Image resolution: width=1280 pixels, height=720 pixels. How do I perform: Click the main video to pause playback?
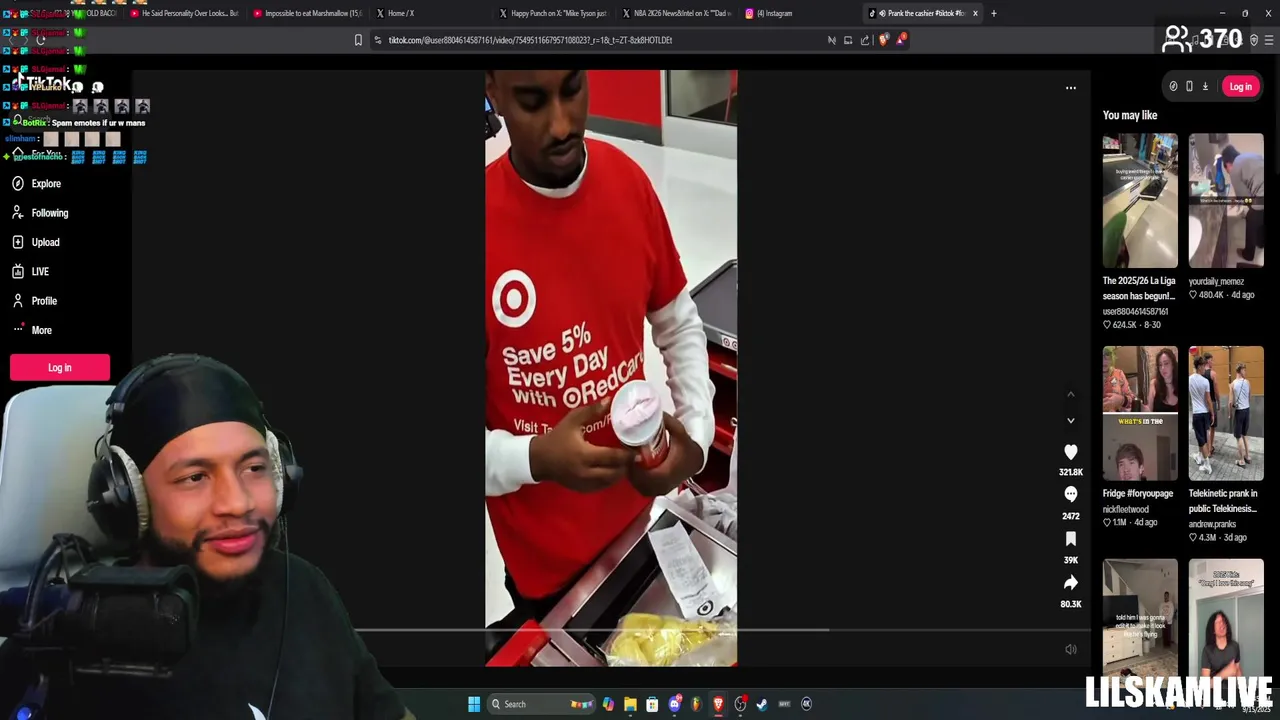click(611, 368)
